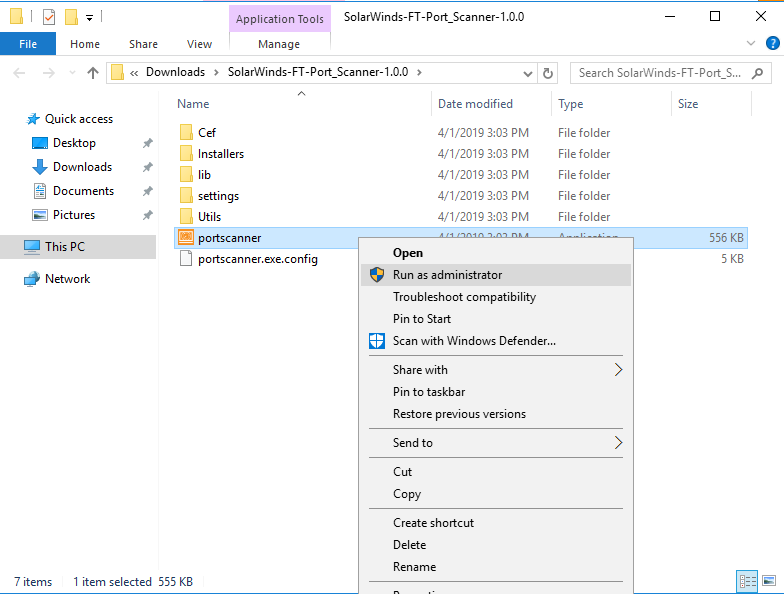This screenshot has height=594, width=784.
Task: Click the Desktop icon in navigation pane
Action: click(x=40, y=143)
